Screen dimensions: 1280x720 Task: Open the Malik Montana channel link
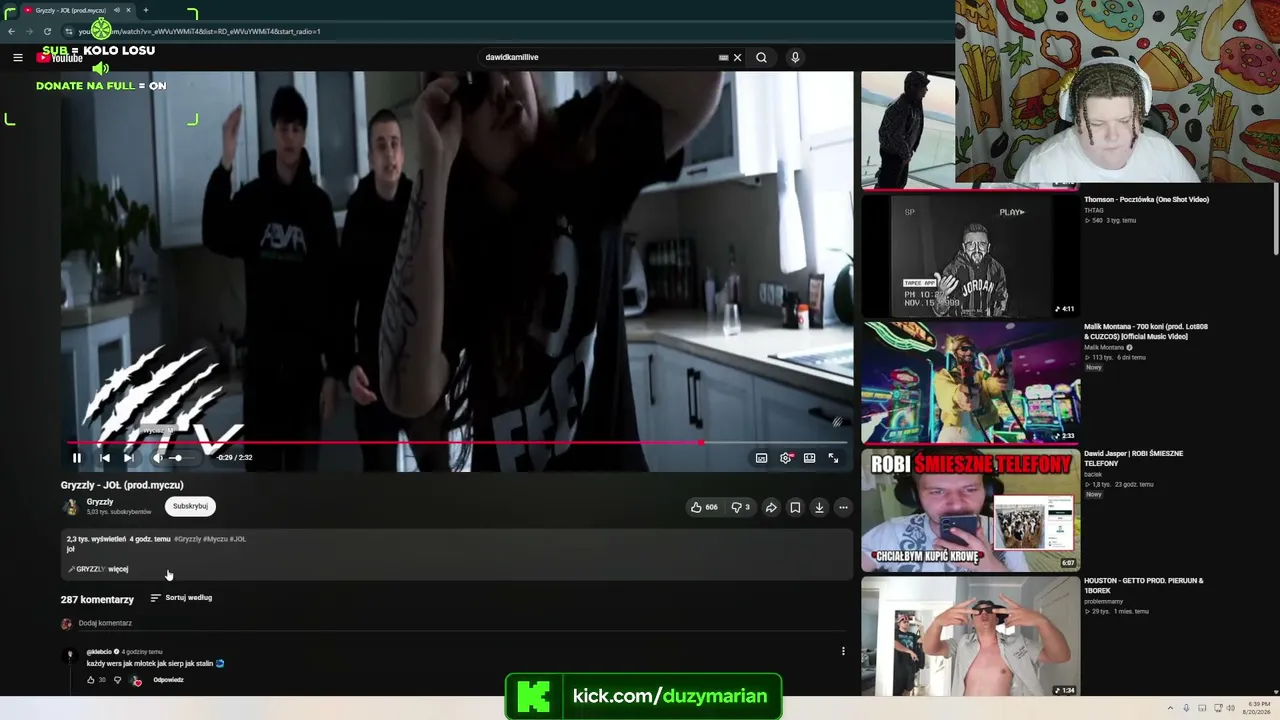click(1104, 347)
